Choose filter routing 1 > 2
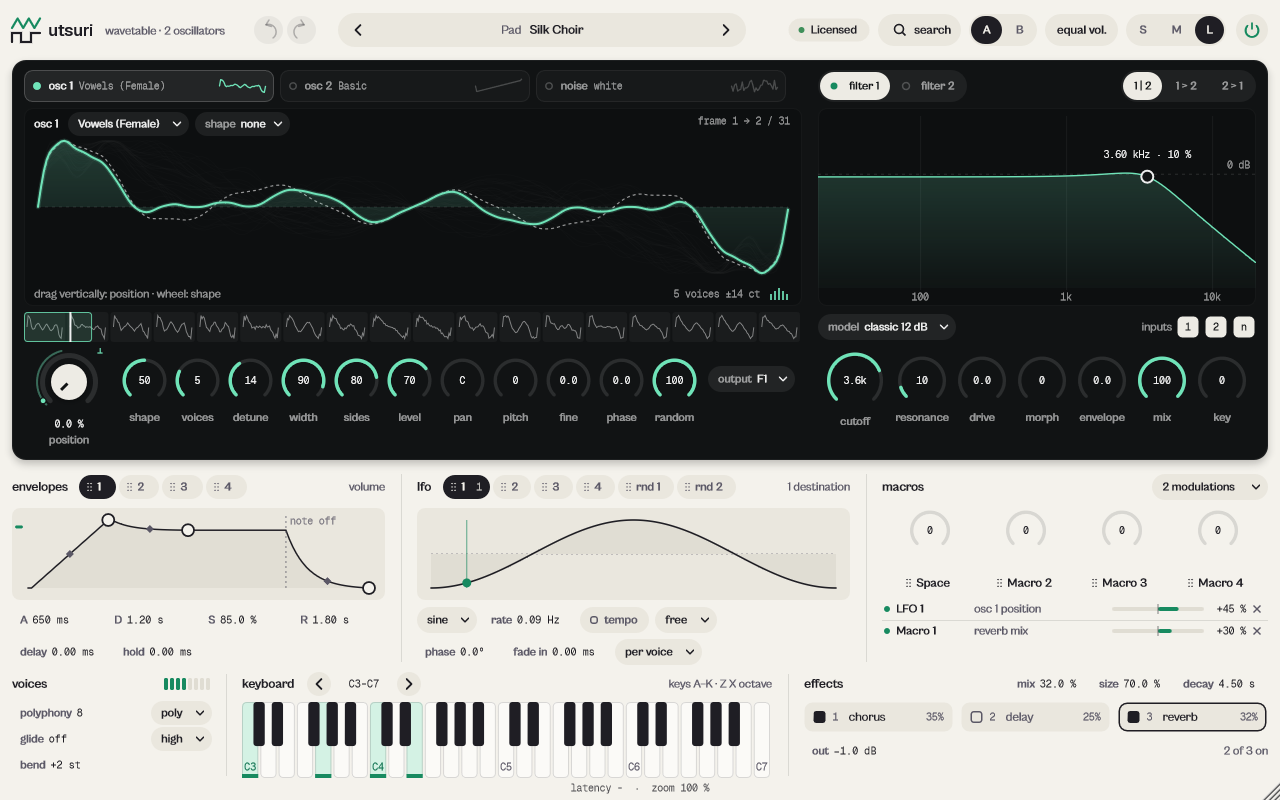 coord(1186,86)
